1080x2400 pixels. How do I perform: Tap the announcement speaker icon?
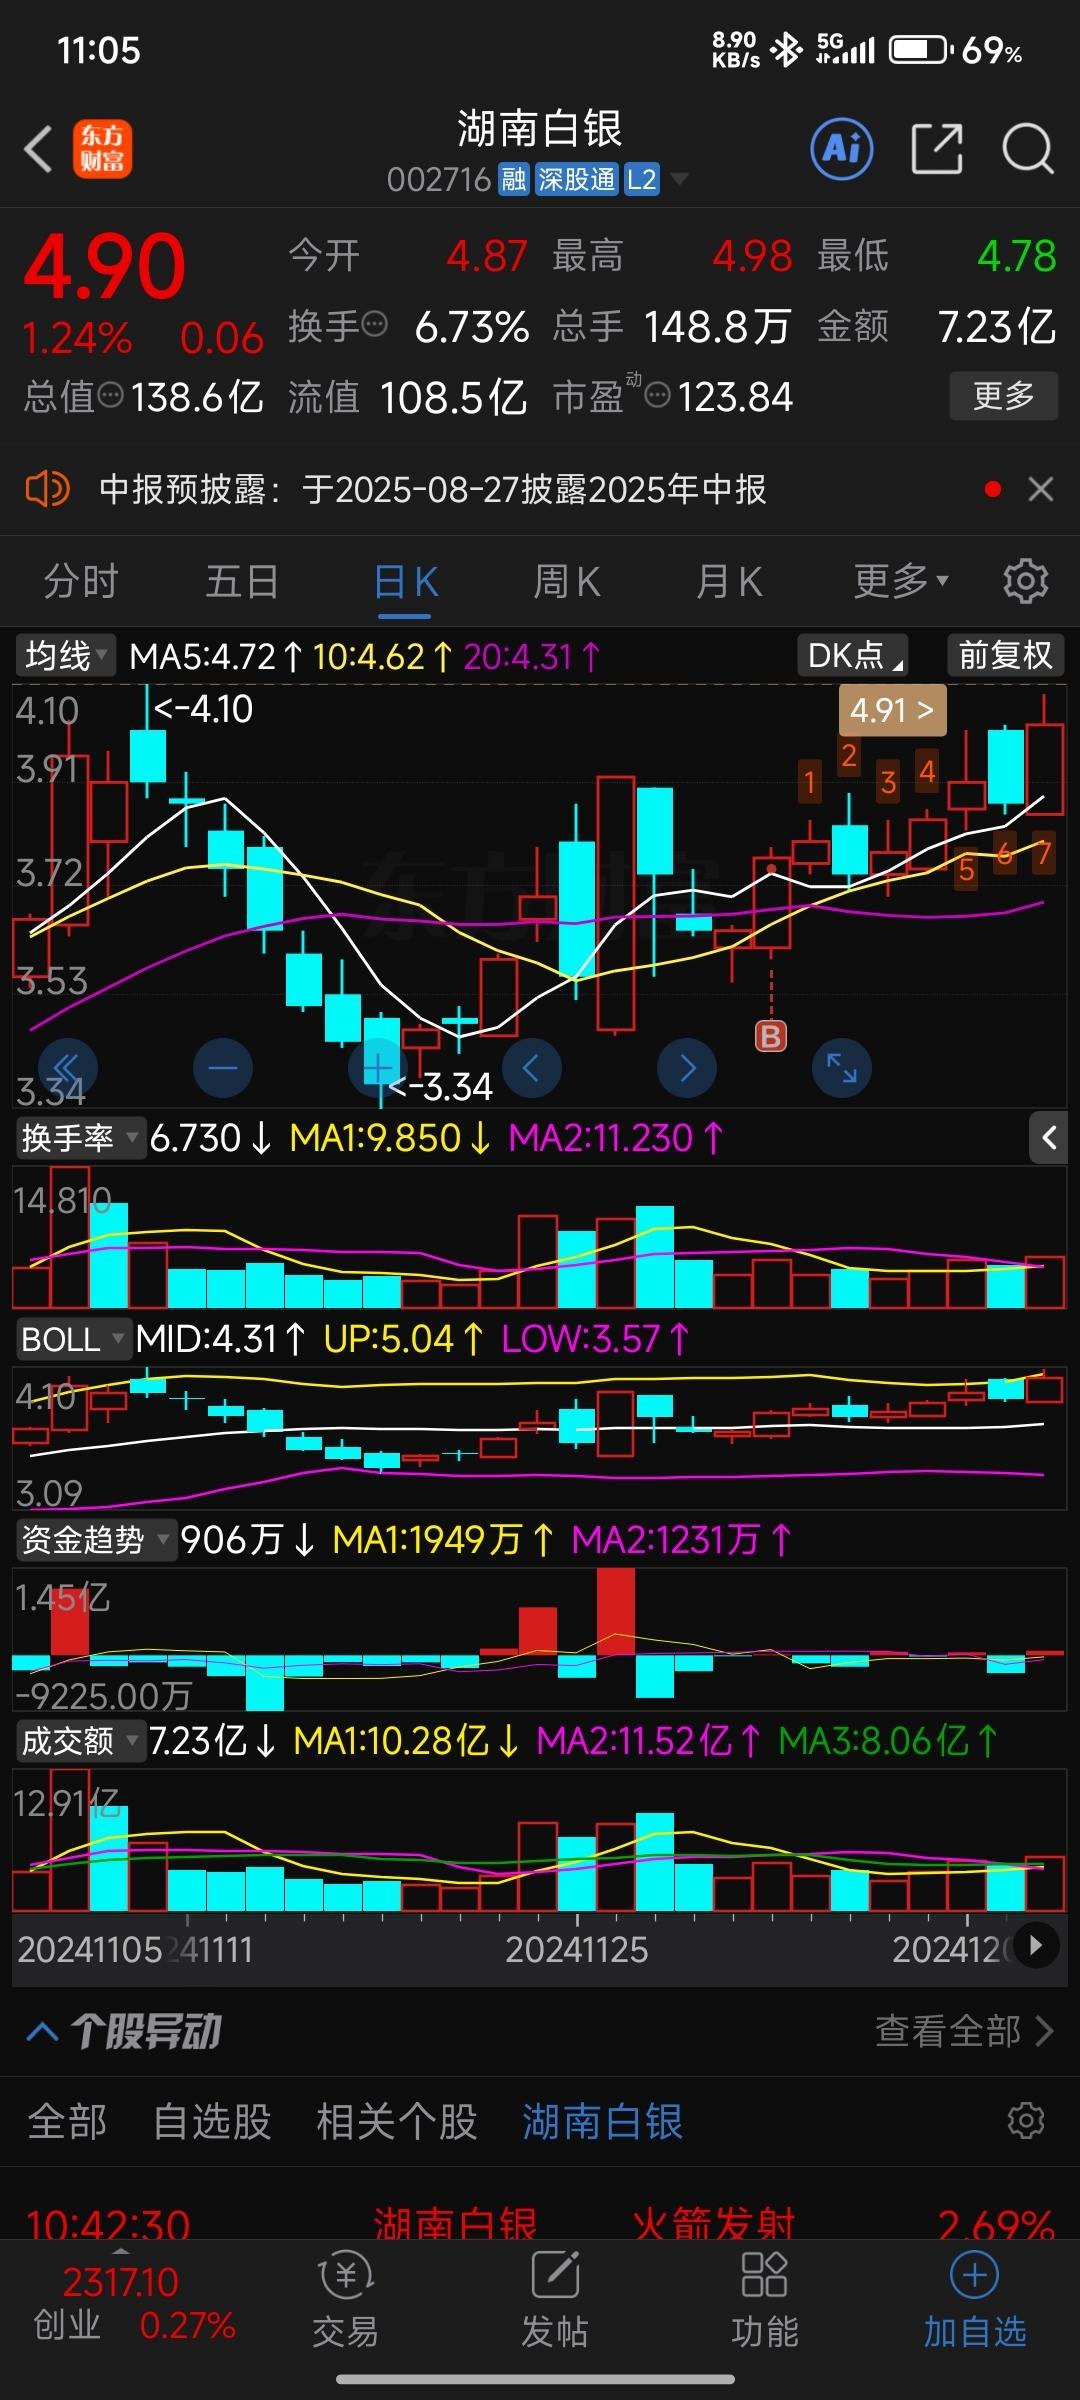pyautogui.click(x=47, y=489)
